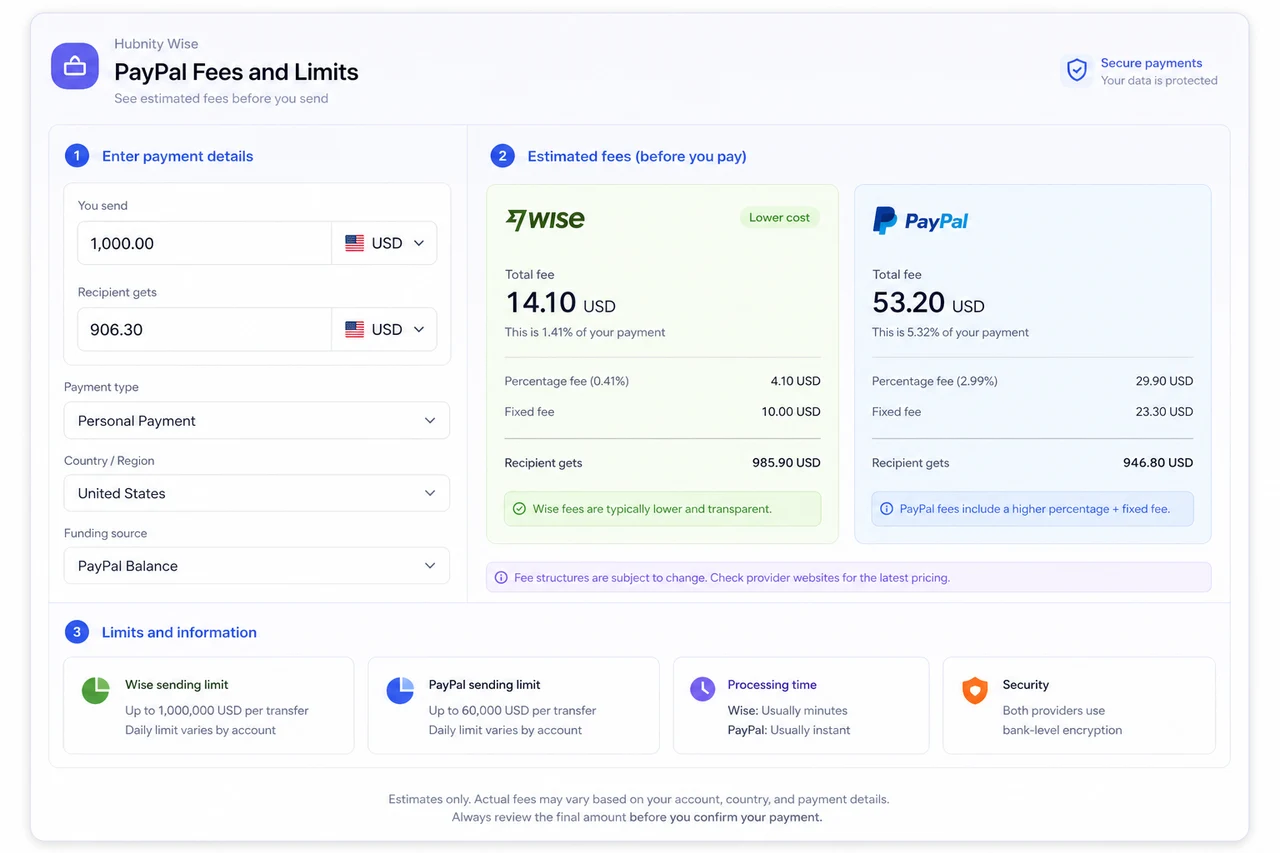1280x853 pixels.
Task: Click the Wise fixed fee value 10.00 USD
Action: click(791, 412)
